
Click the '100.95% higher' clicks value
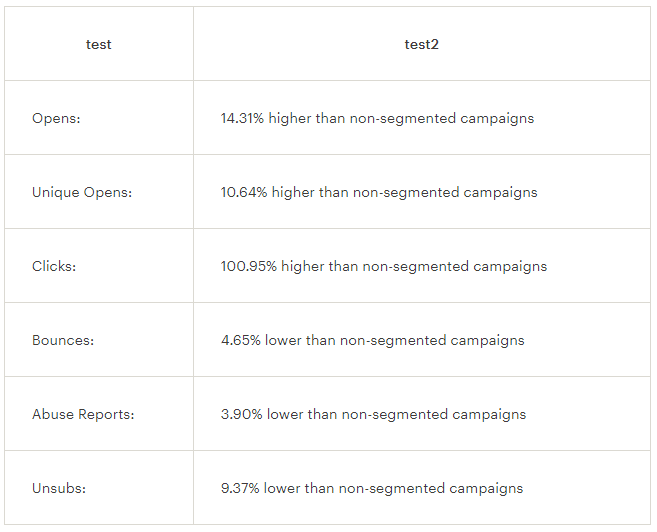pos(273,266)
